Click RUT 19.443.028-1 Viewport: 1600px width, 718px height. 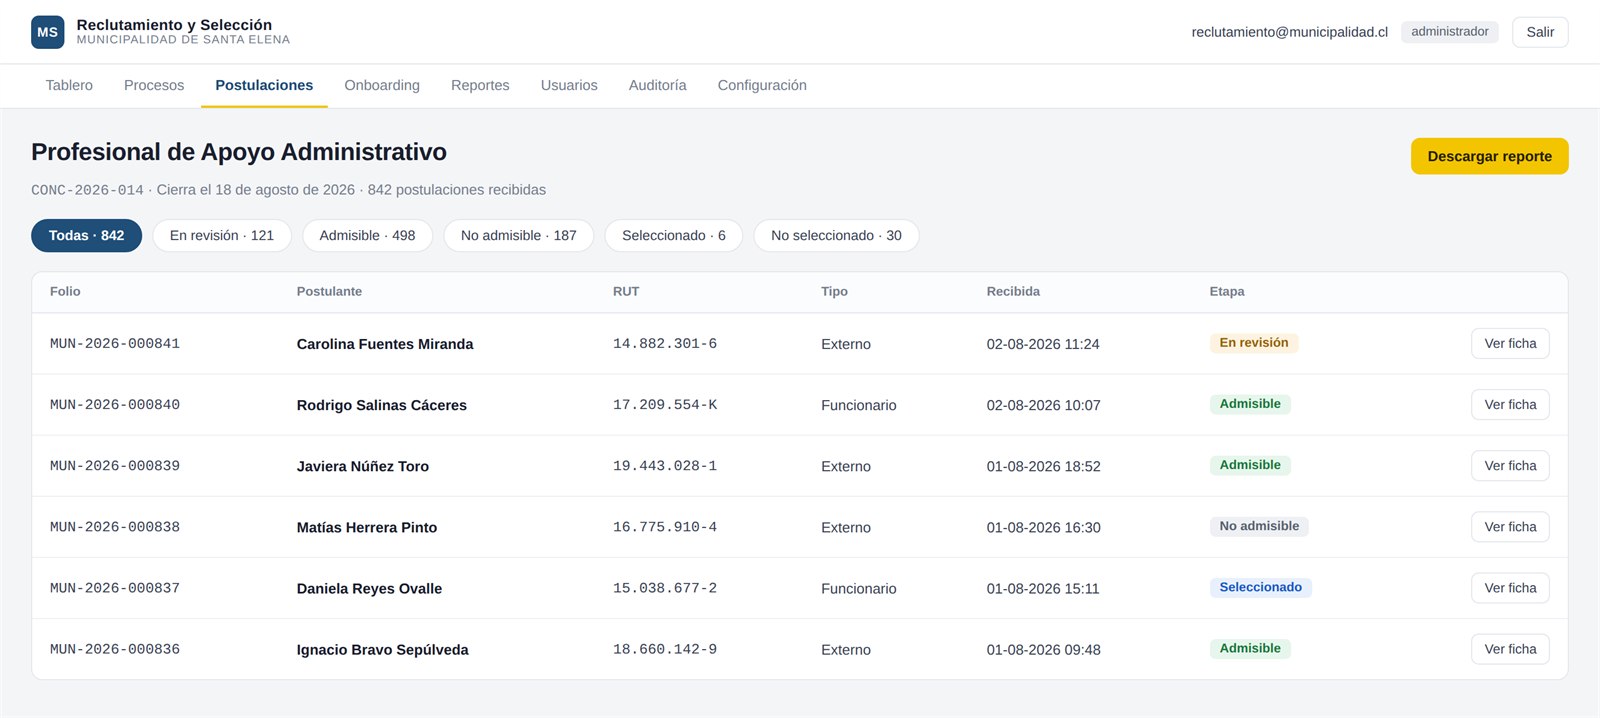coord(665,466)
